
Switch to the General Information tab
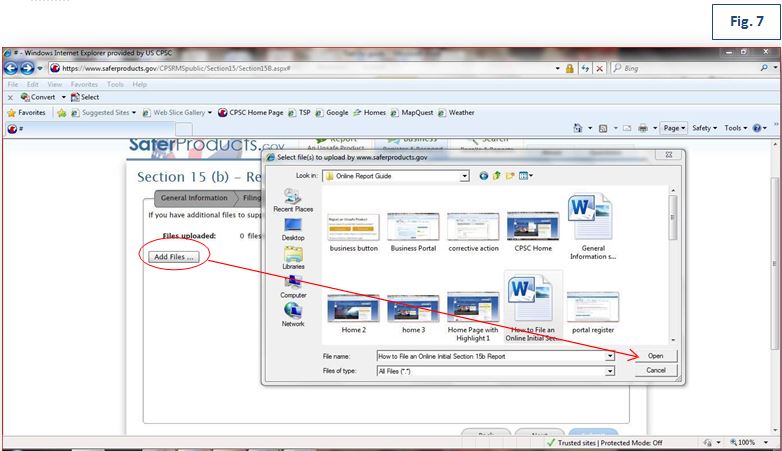(x=194, y=198)
